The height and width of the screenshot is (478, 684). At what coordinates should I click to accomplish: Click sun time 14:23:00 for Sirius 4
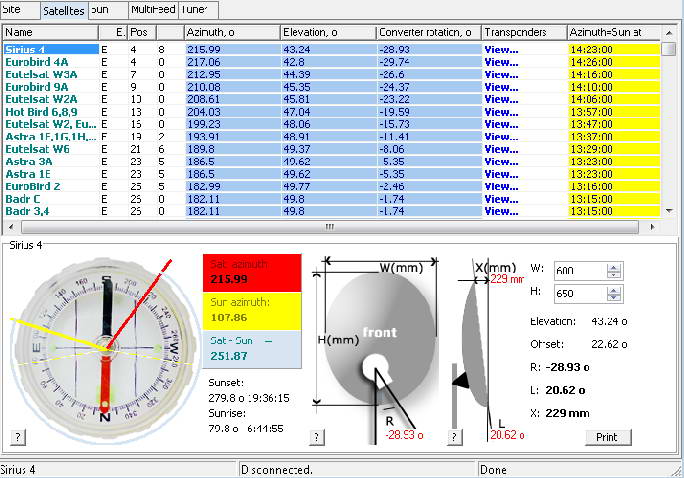(x=592, y=50)
